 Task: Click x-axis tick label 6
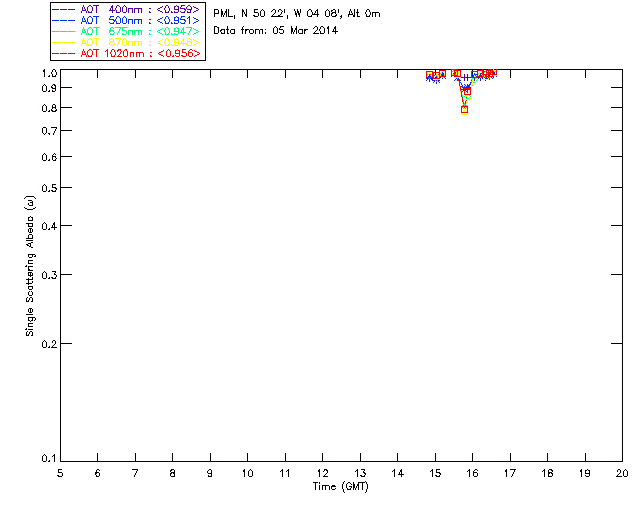point(98,473)
